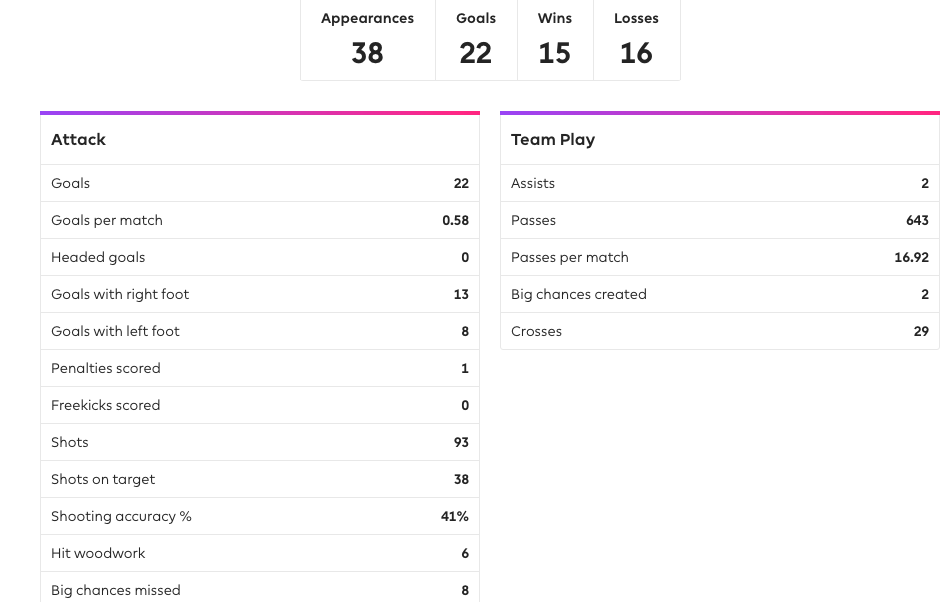Select the Team Play section heading

[x=553, y=140]
